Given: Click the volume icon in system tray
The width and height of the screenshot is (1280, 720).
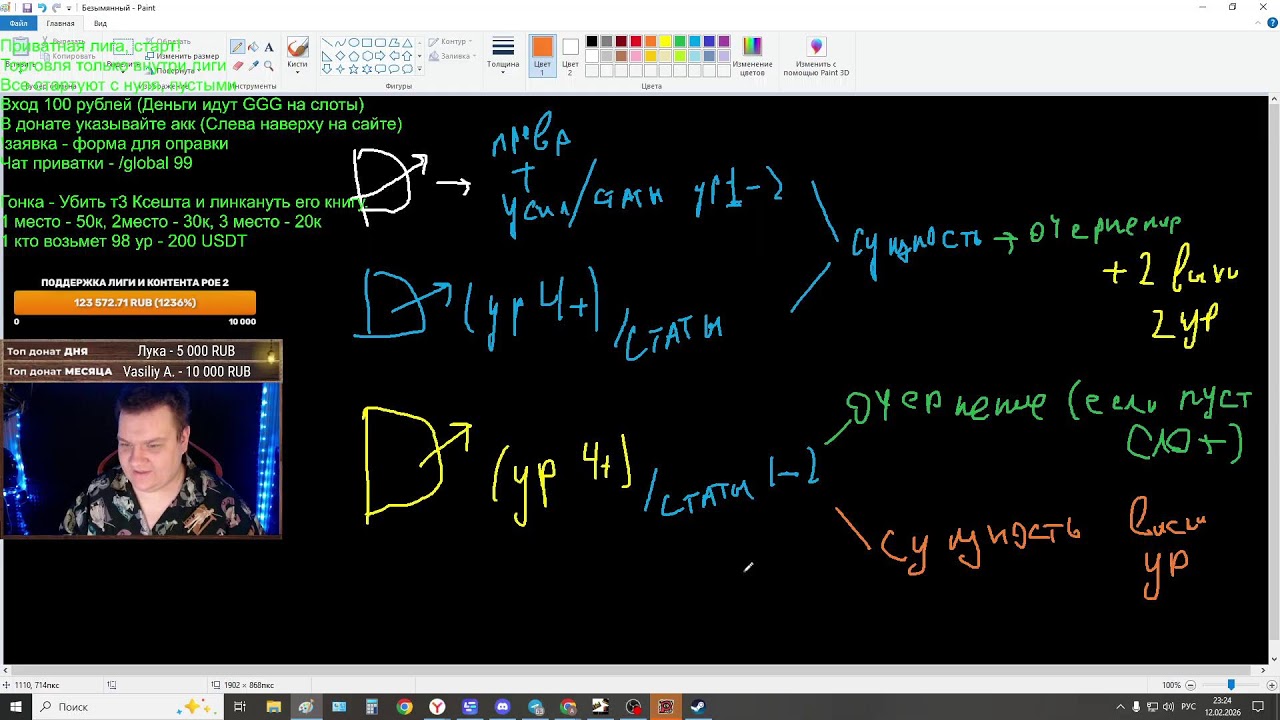Looking at the screenshot, I should 1169,707.
